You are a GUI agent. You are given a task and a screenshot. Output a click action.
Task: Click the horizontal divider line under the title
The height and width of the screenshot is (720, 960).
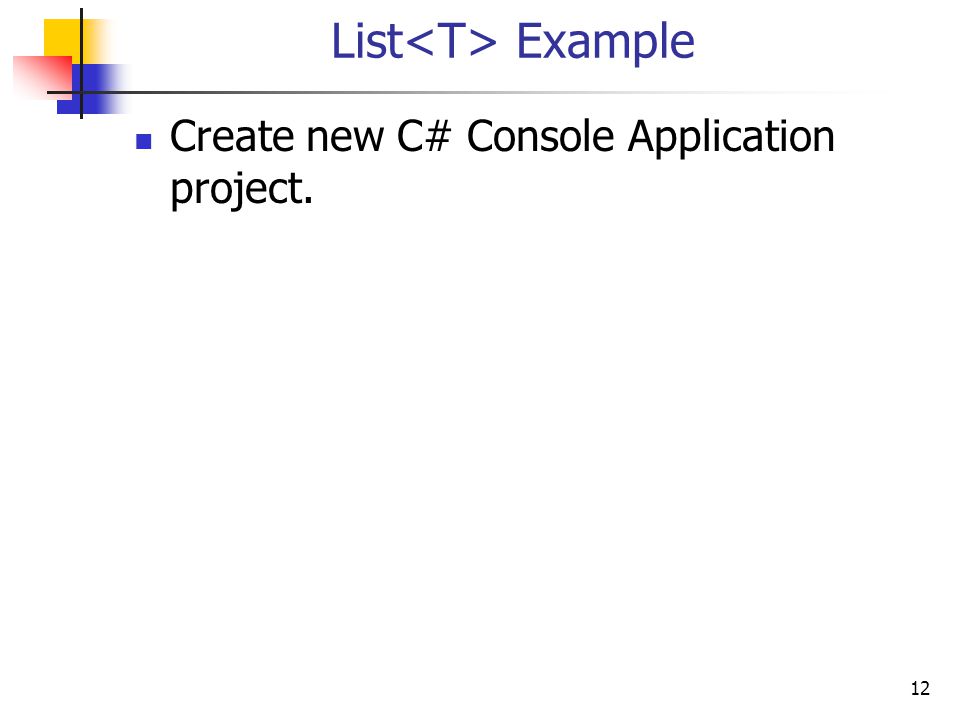465,92
